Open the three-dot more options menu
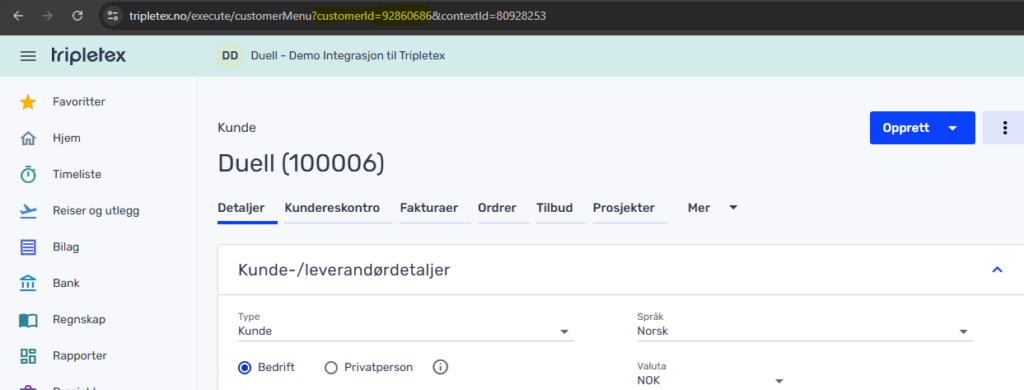Image resolution: width=1024 pixels, height=390 pixels. (x=1005, y=128)
